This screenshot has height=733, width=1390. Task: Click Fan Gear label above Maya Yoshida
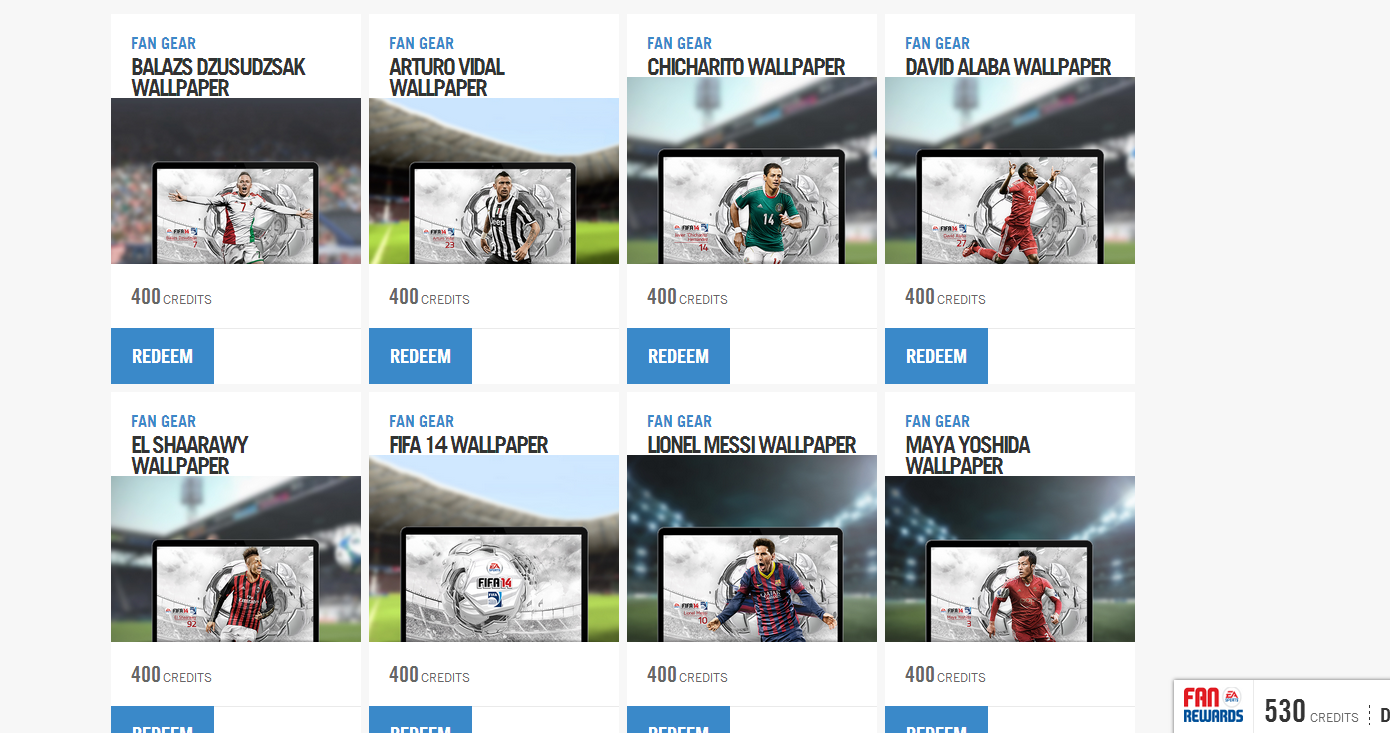tap(938, 421)
